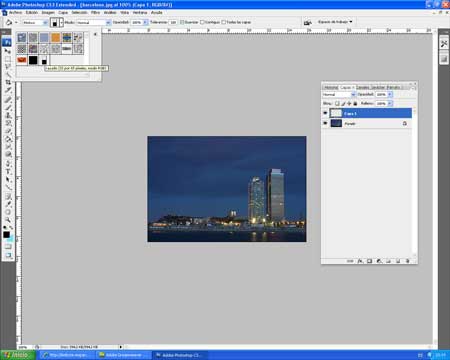Open layer blending mode Normal dropdown
The height and width of the screenshot is (360, 450).
coord(339,95)
